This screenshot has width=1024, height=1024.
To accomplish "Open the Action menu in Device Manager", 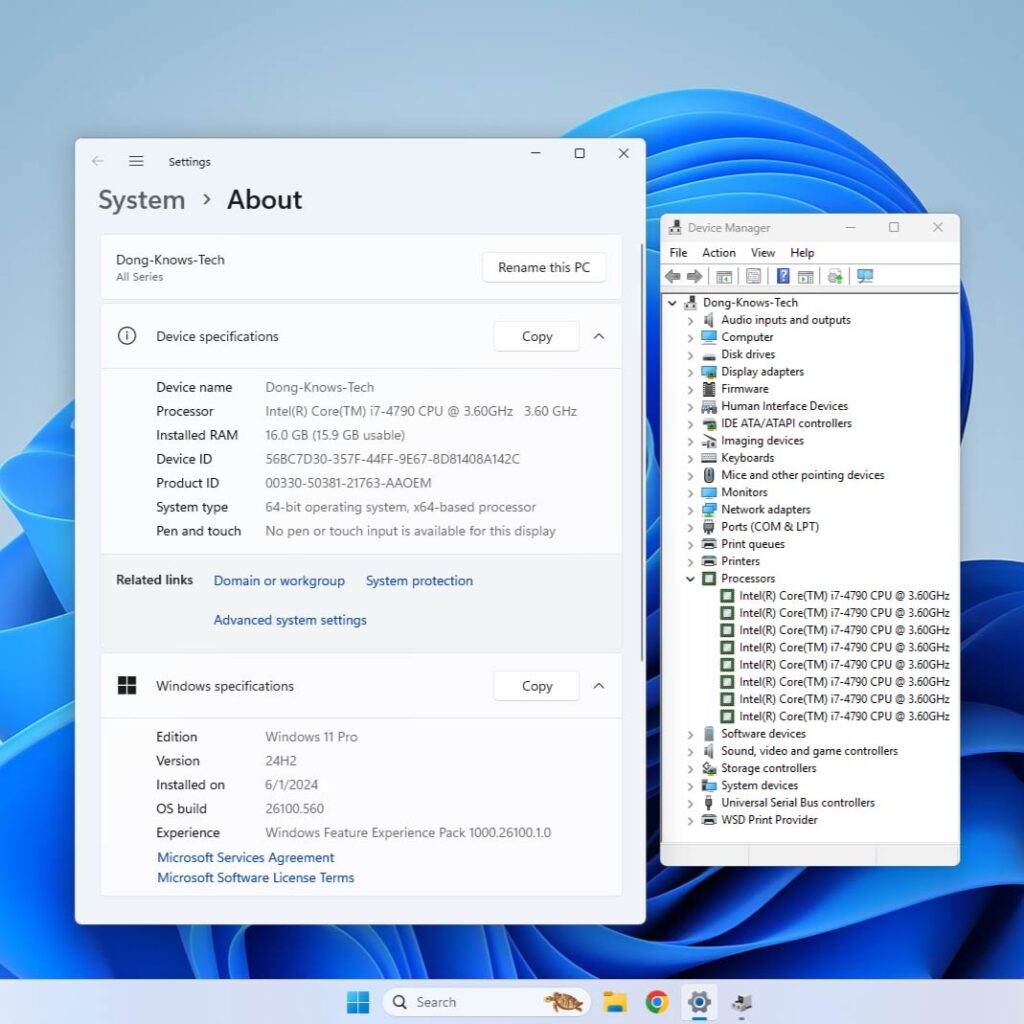I will (718, 253).
